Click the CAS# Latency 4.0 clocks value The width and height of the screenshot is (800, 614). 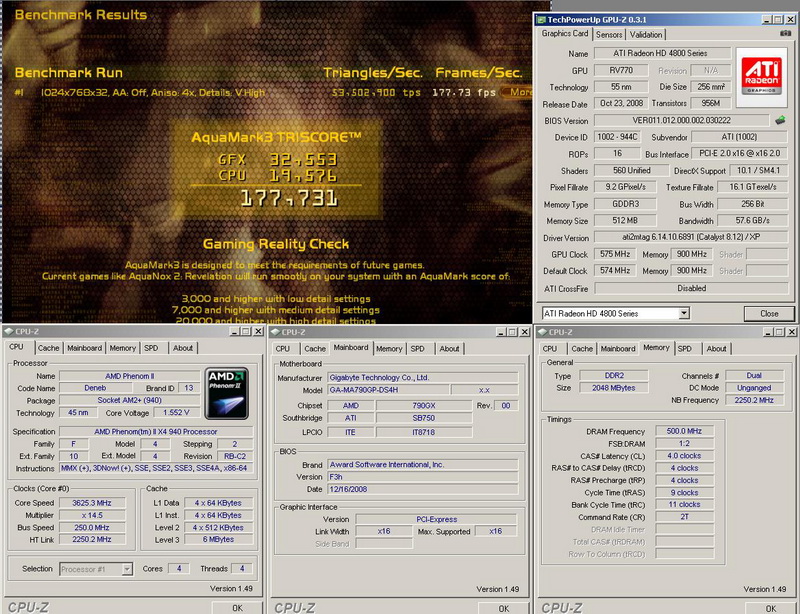coord(684,456)
